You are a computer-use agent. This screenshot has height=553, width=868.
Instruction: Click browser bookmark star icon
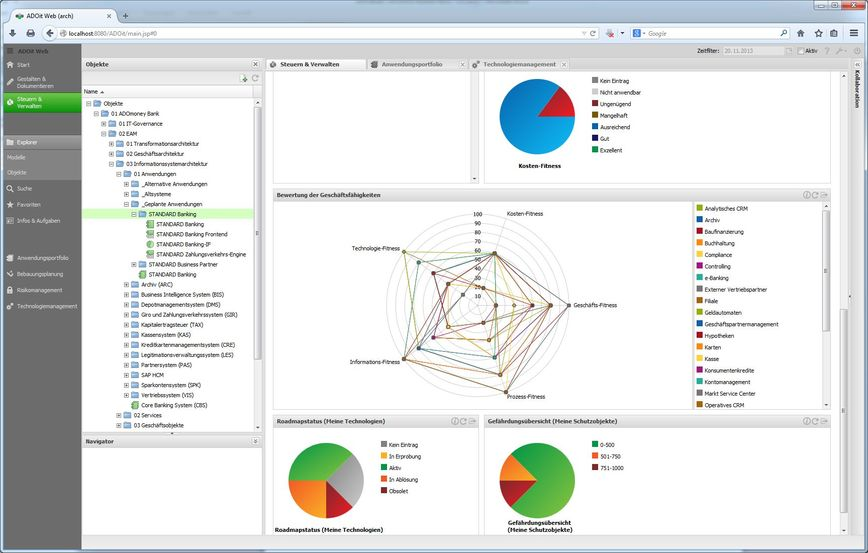(x=818, y=33)
